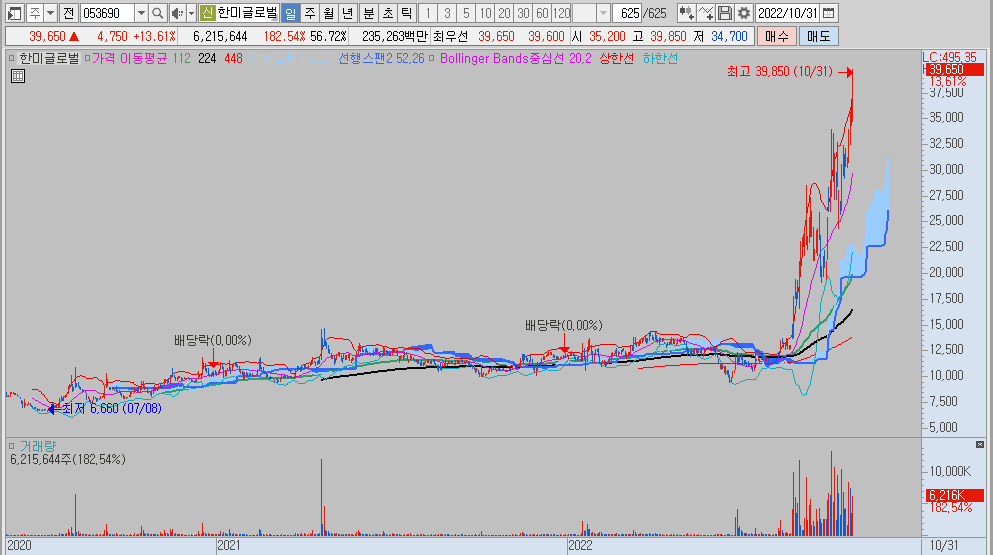
Task: Click the 한미글로벌 chart legend label
Action: pyautogui.click(x=49, y=58)
